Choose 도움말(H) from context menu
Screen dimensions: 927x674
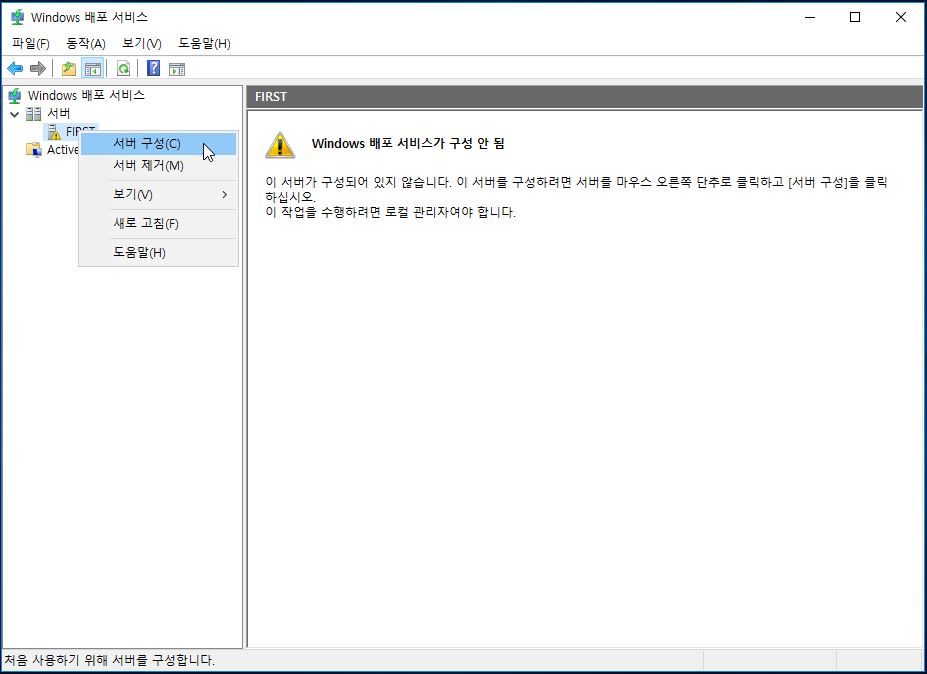[x=158, y=252]
